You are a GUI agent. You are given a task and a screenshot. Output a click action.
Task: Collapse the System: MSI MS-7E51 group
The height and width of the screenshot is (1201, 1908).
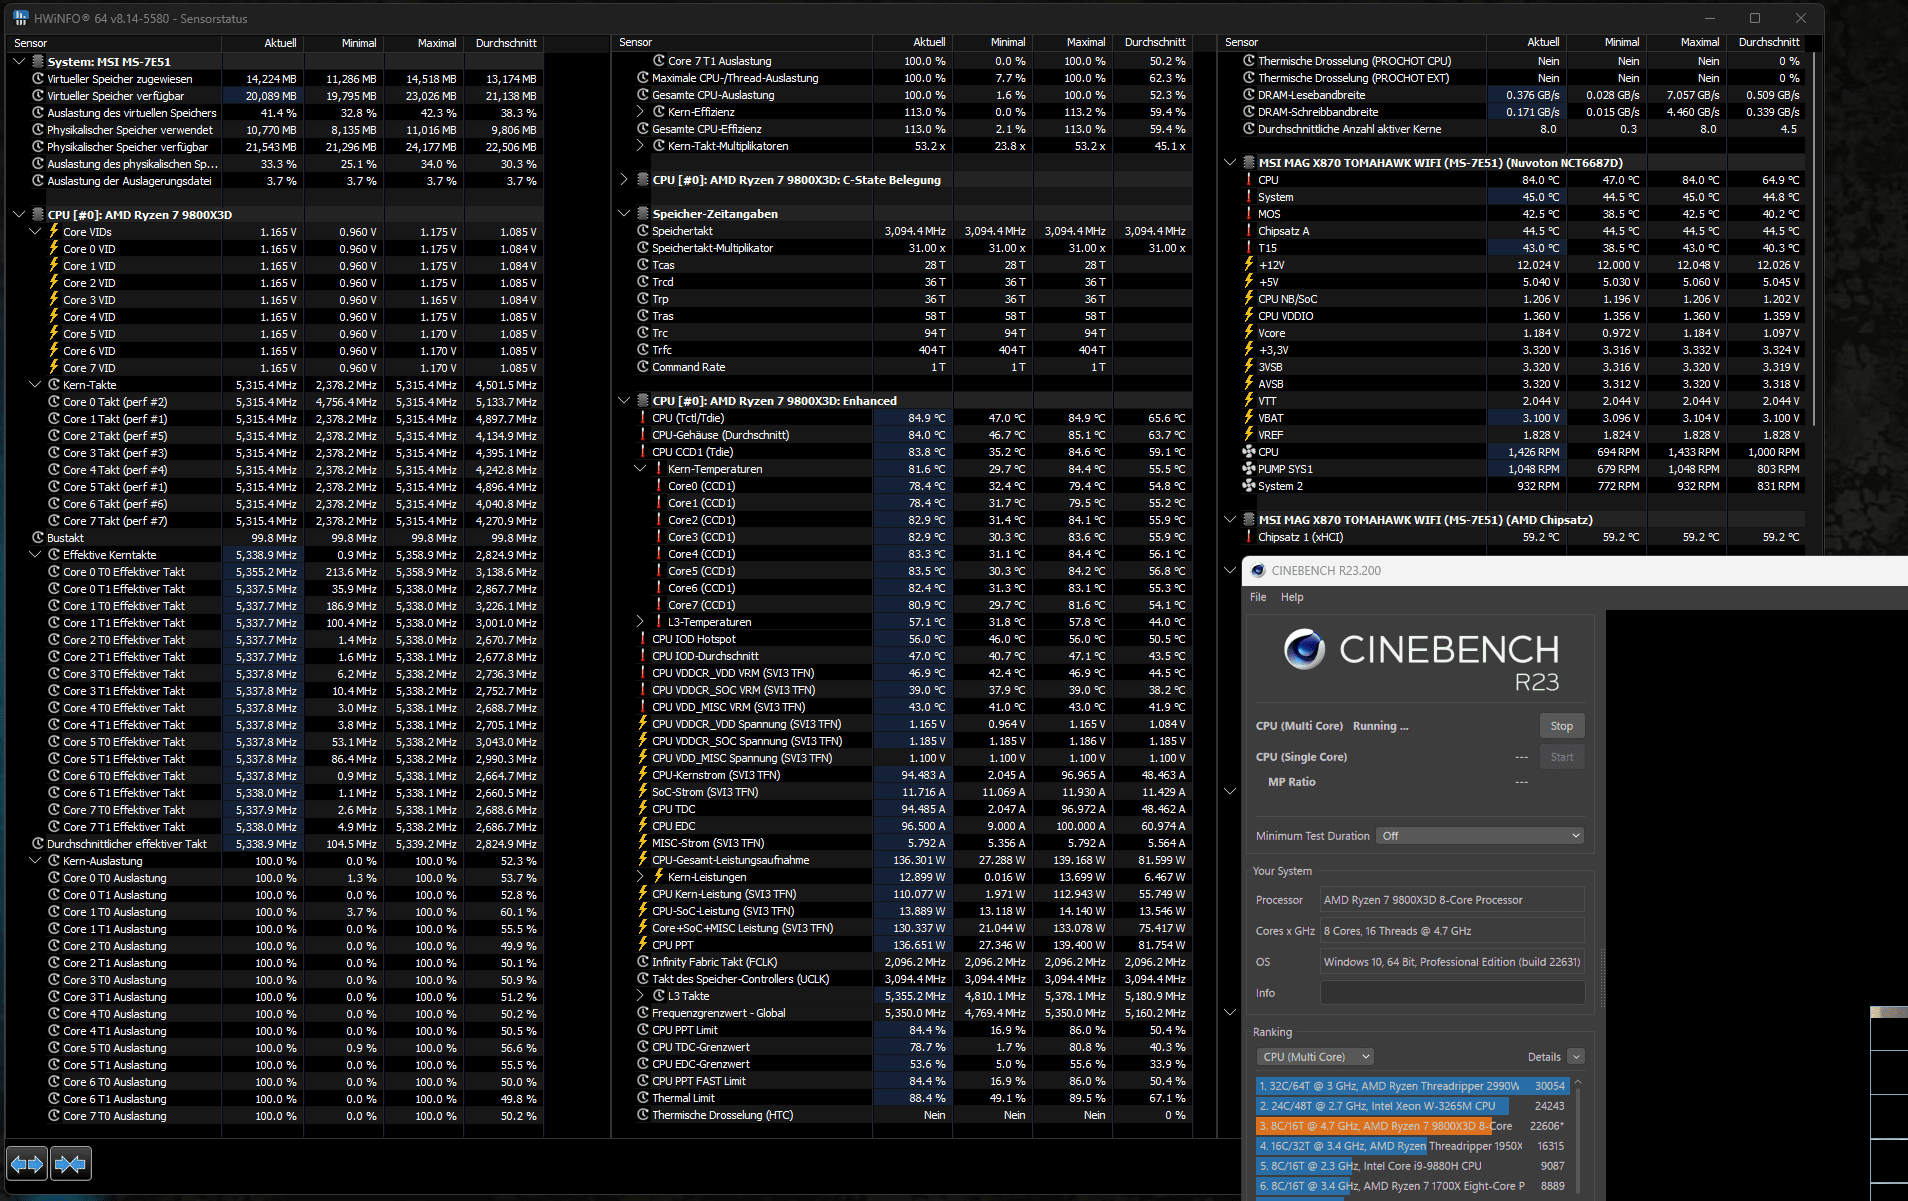coord(19,62)
